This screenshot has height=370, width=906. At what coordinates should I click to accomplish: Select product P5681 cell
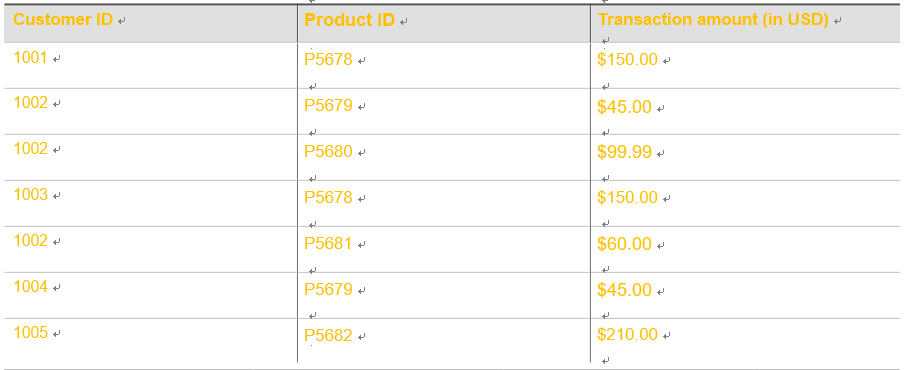pos(444,249)
